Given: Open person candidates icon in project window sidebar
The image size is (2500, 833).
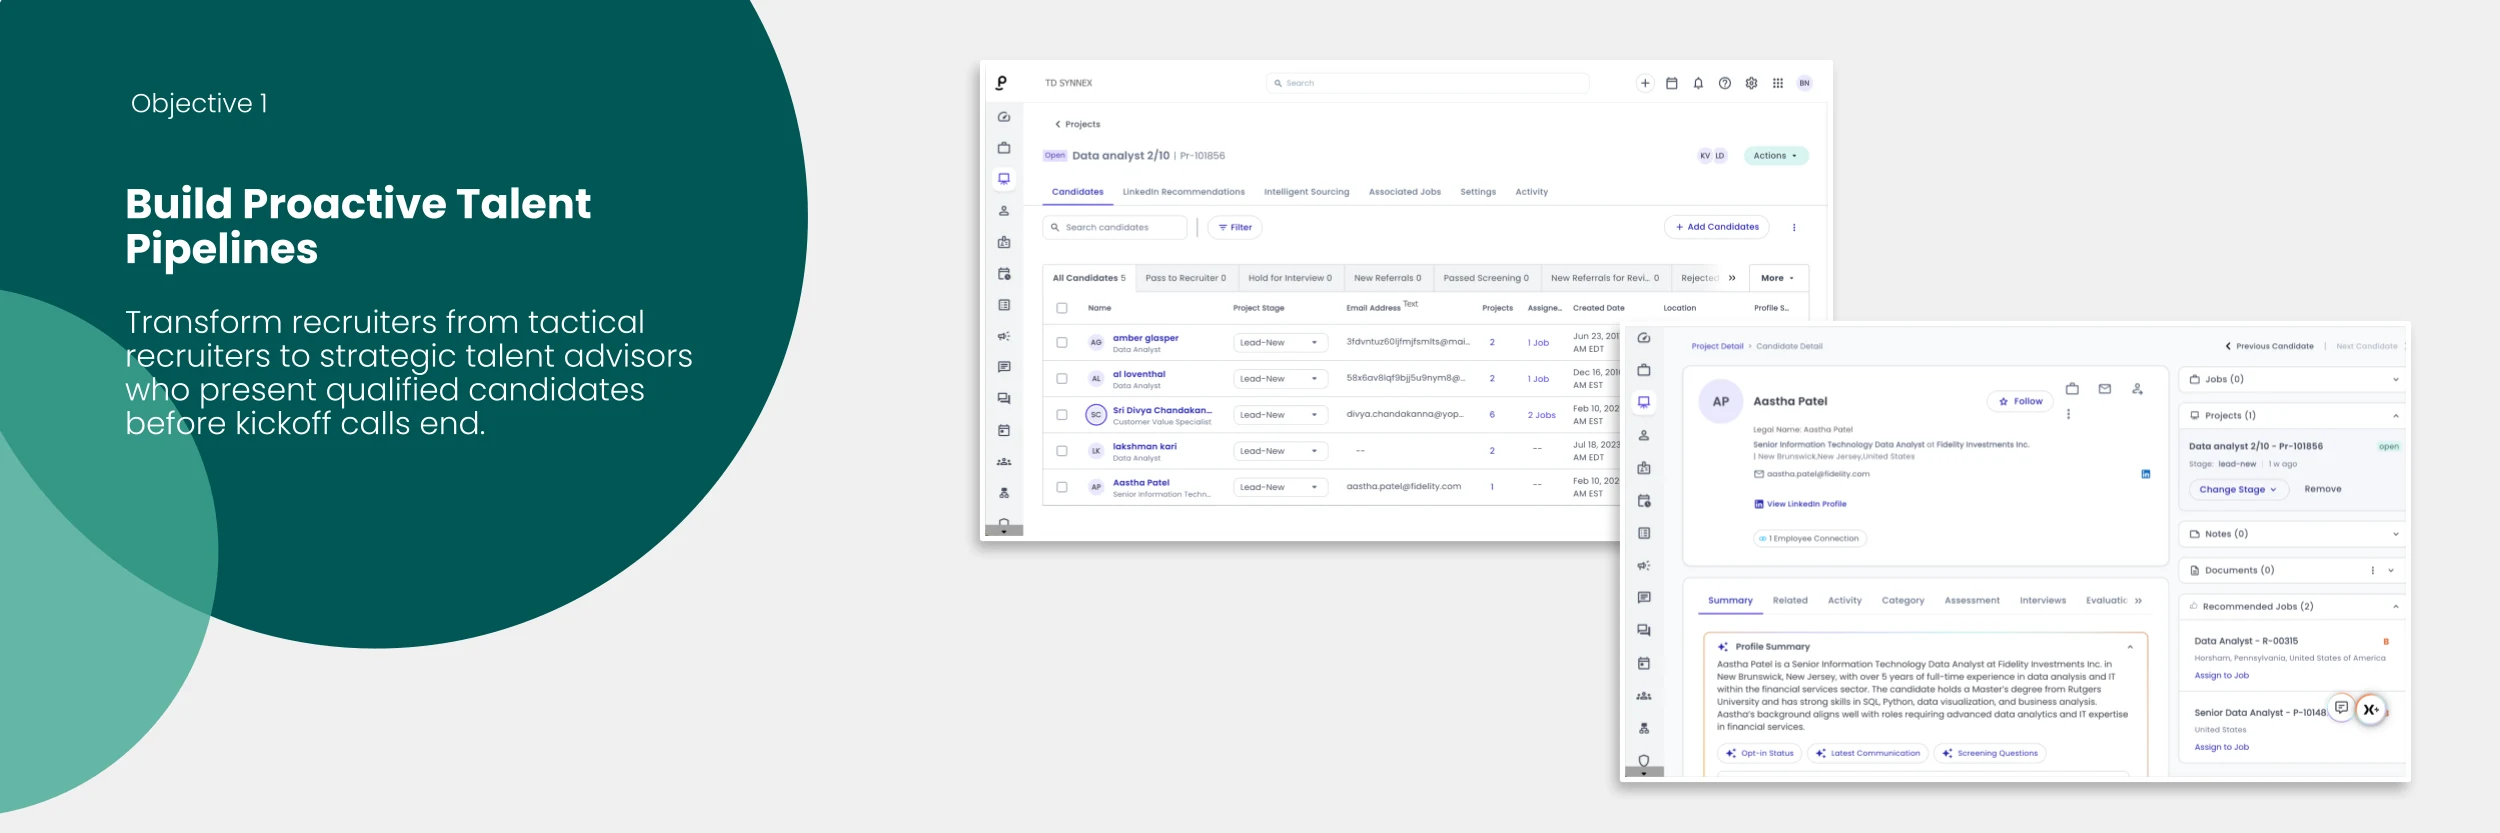Looking at the screenshot, I should (x=1004, y=211).
